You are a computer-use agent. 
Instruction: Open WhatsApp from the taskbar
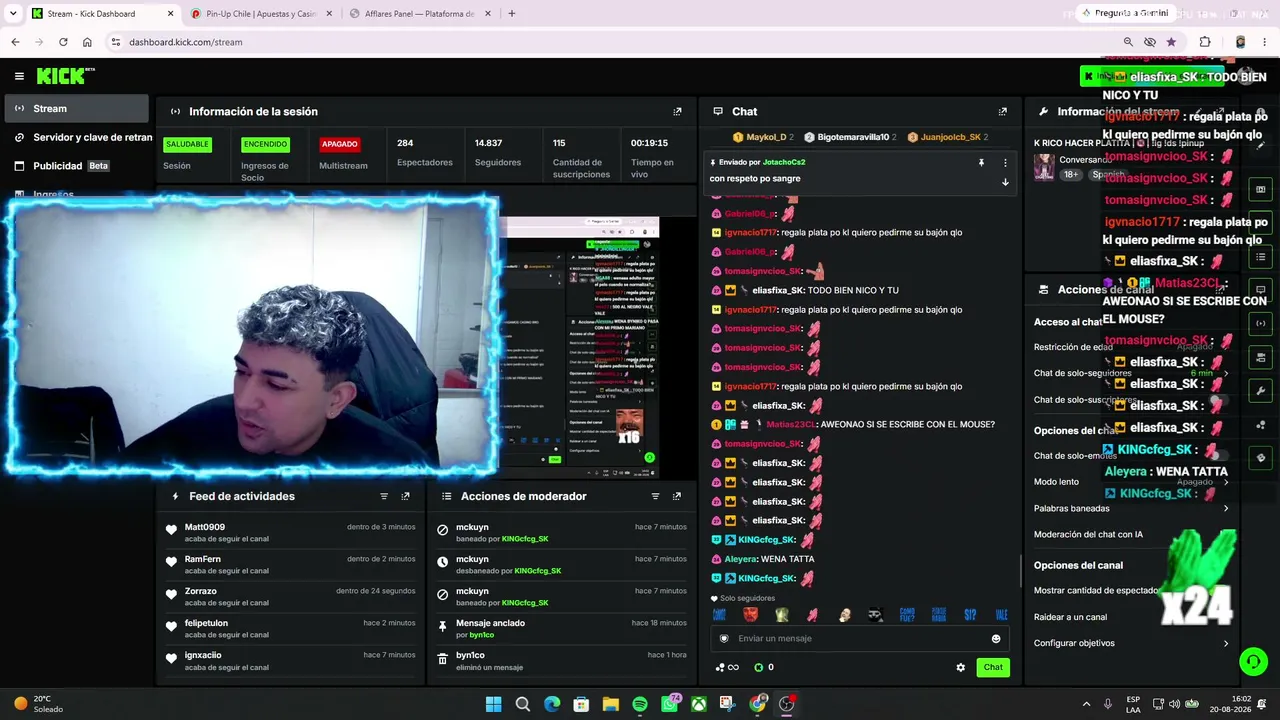[670, 704]
